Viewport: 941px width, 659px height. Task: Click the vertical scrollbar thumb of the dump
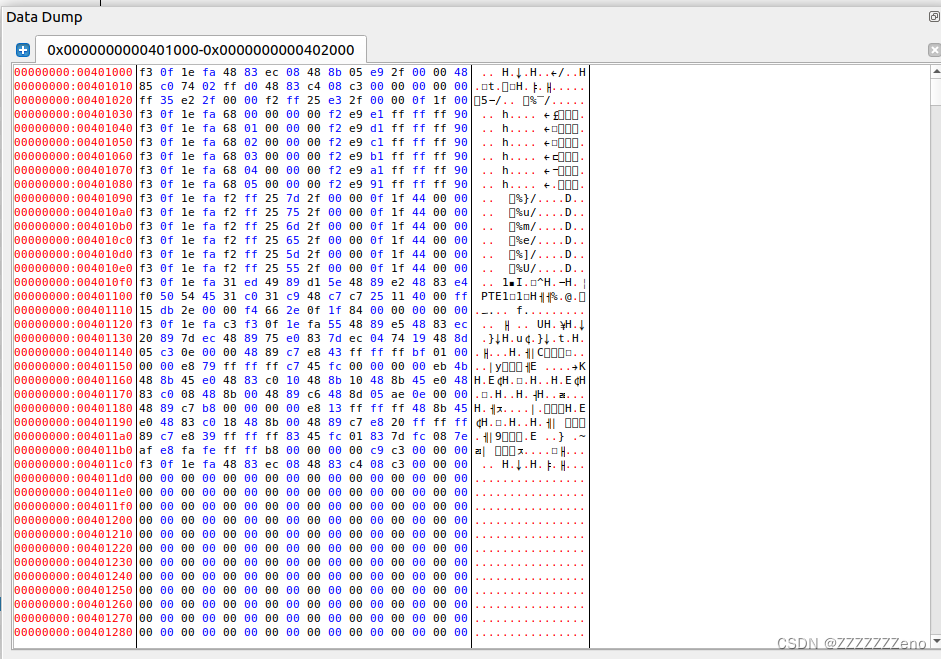coord(936,91)
